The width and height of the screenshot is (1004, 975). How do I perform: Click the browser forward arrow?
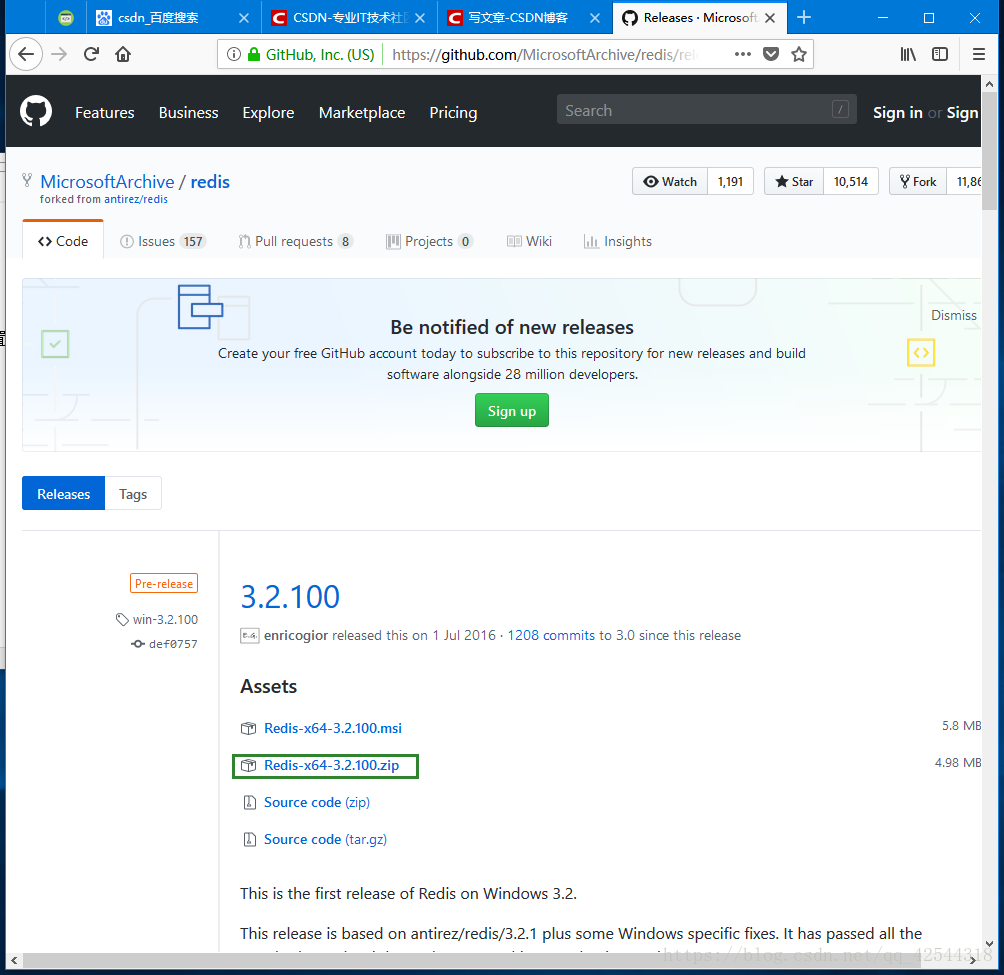[59, 54]
